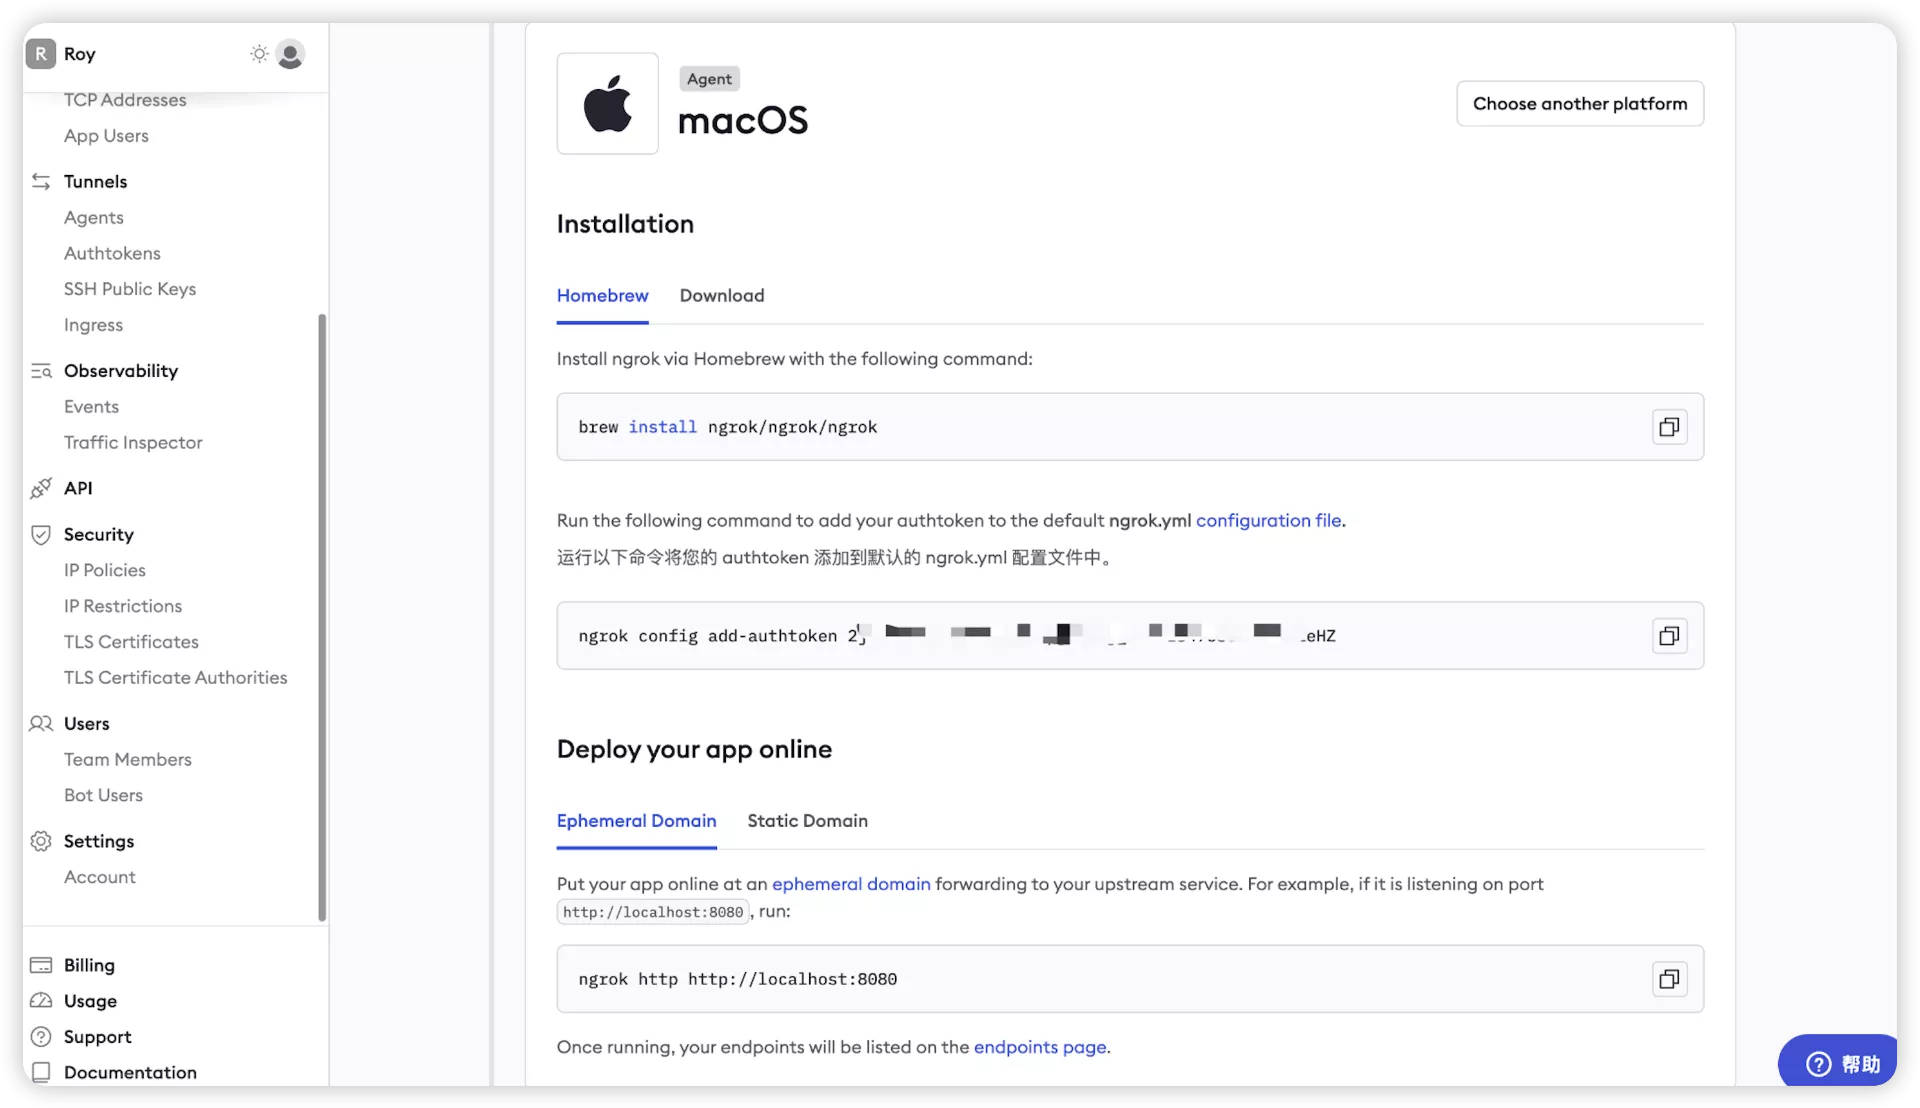Image resolution: width=1920 pixels, height=1108 pixels.
Task: Expand the Agents section
Action: click(94, 216)
